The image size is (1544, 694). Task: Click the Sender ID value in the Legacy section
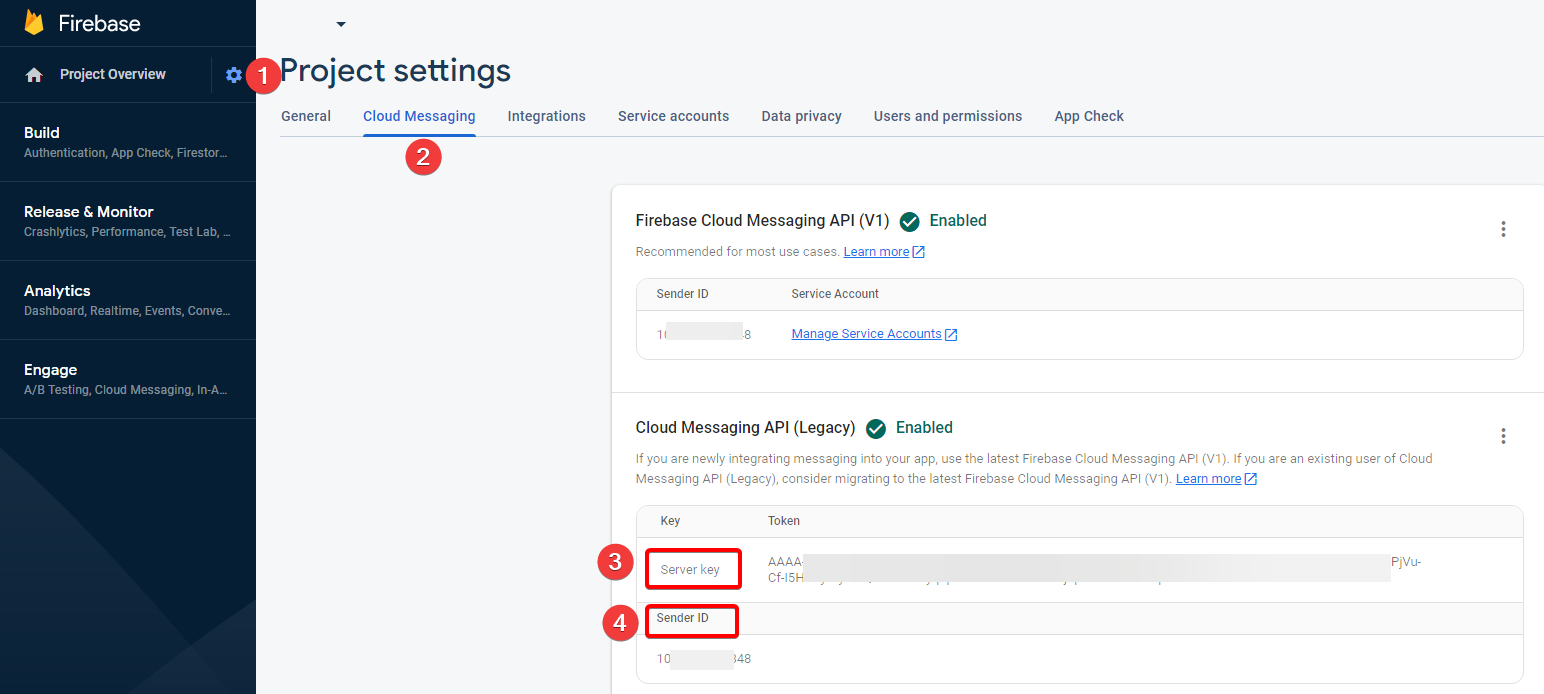(x=704, y=659)
